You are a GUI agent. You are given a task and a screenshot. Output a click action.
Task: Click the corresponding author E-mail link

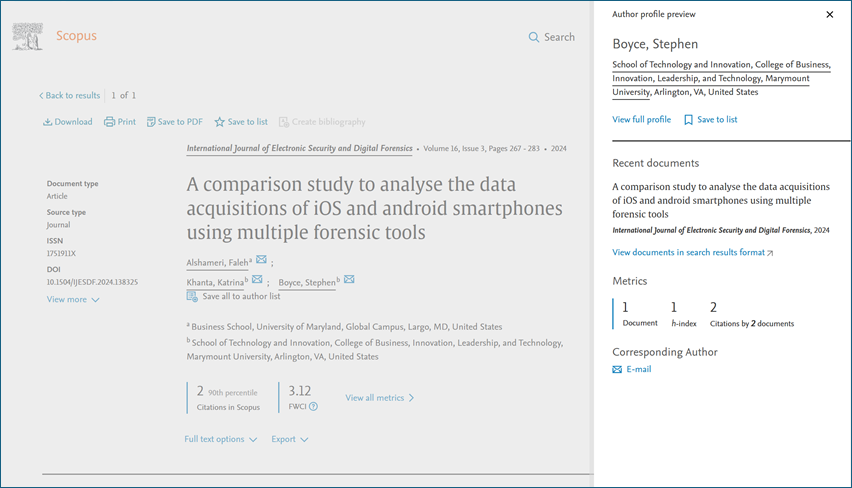638,369
